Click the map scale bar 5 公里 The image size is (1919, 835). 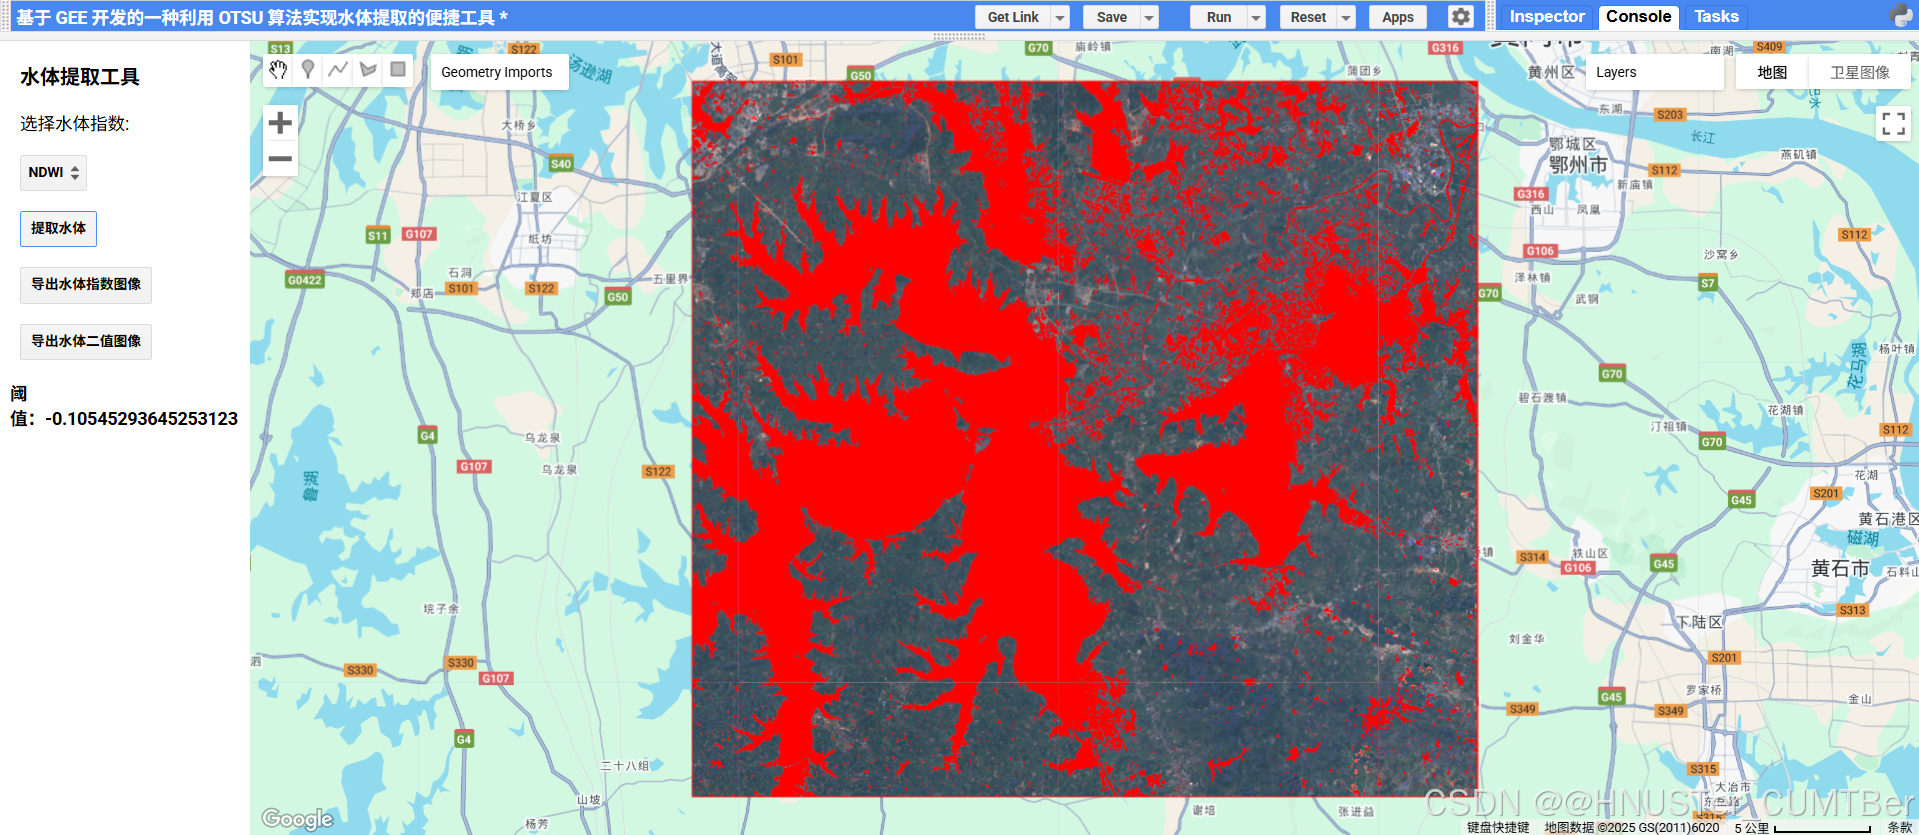[1802, 827]
